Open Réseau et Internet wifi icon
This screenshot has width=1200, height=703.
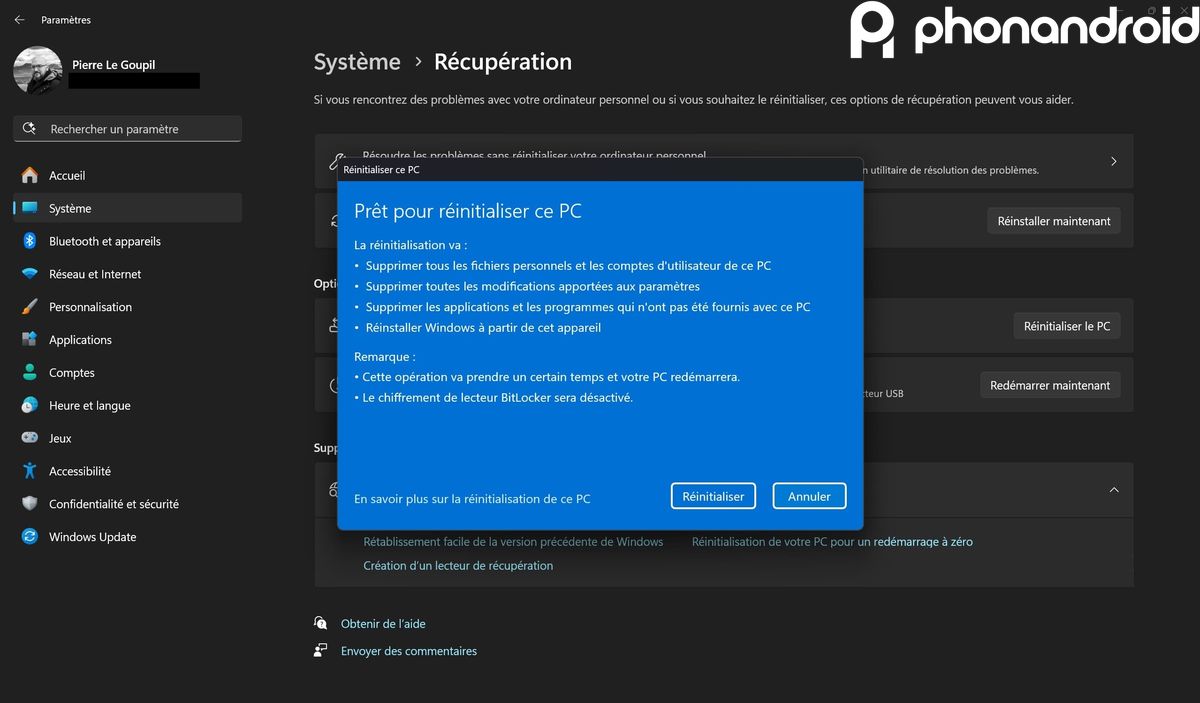[x=30, y=274]
